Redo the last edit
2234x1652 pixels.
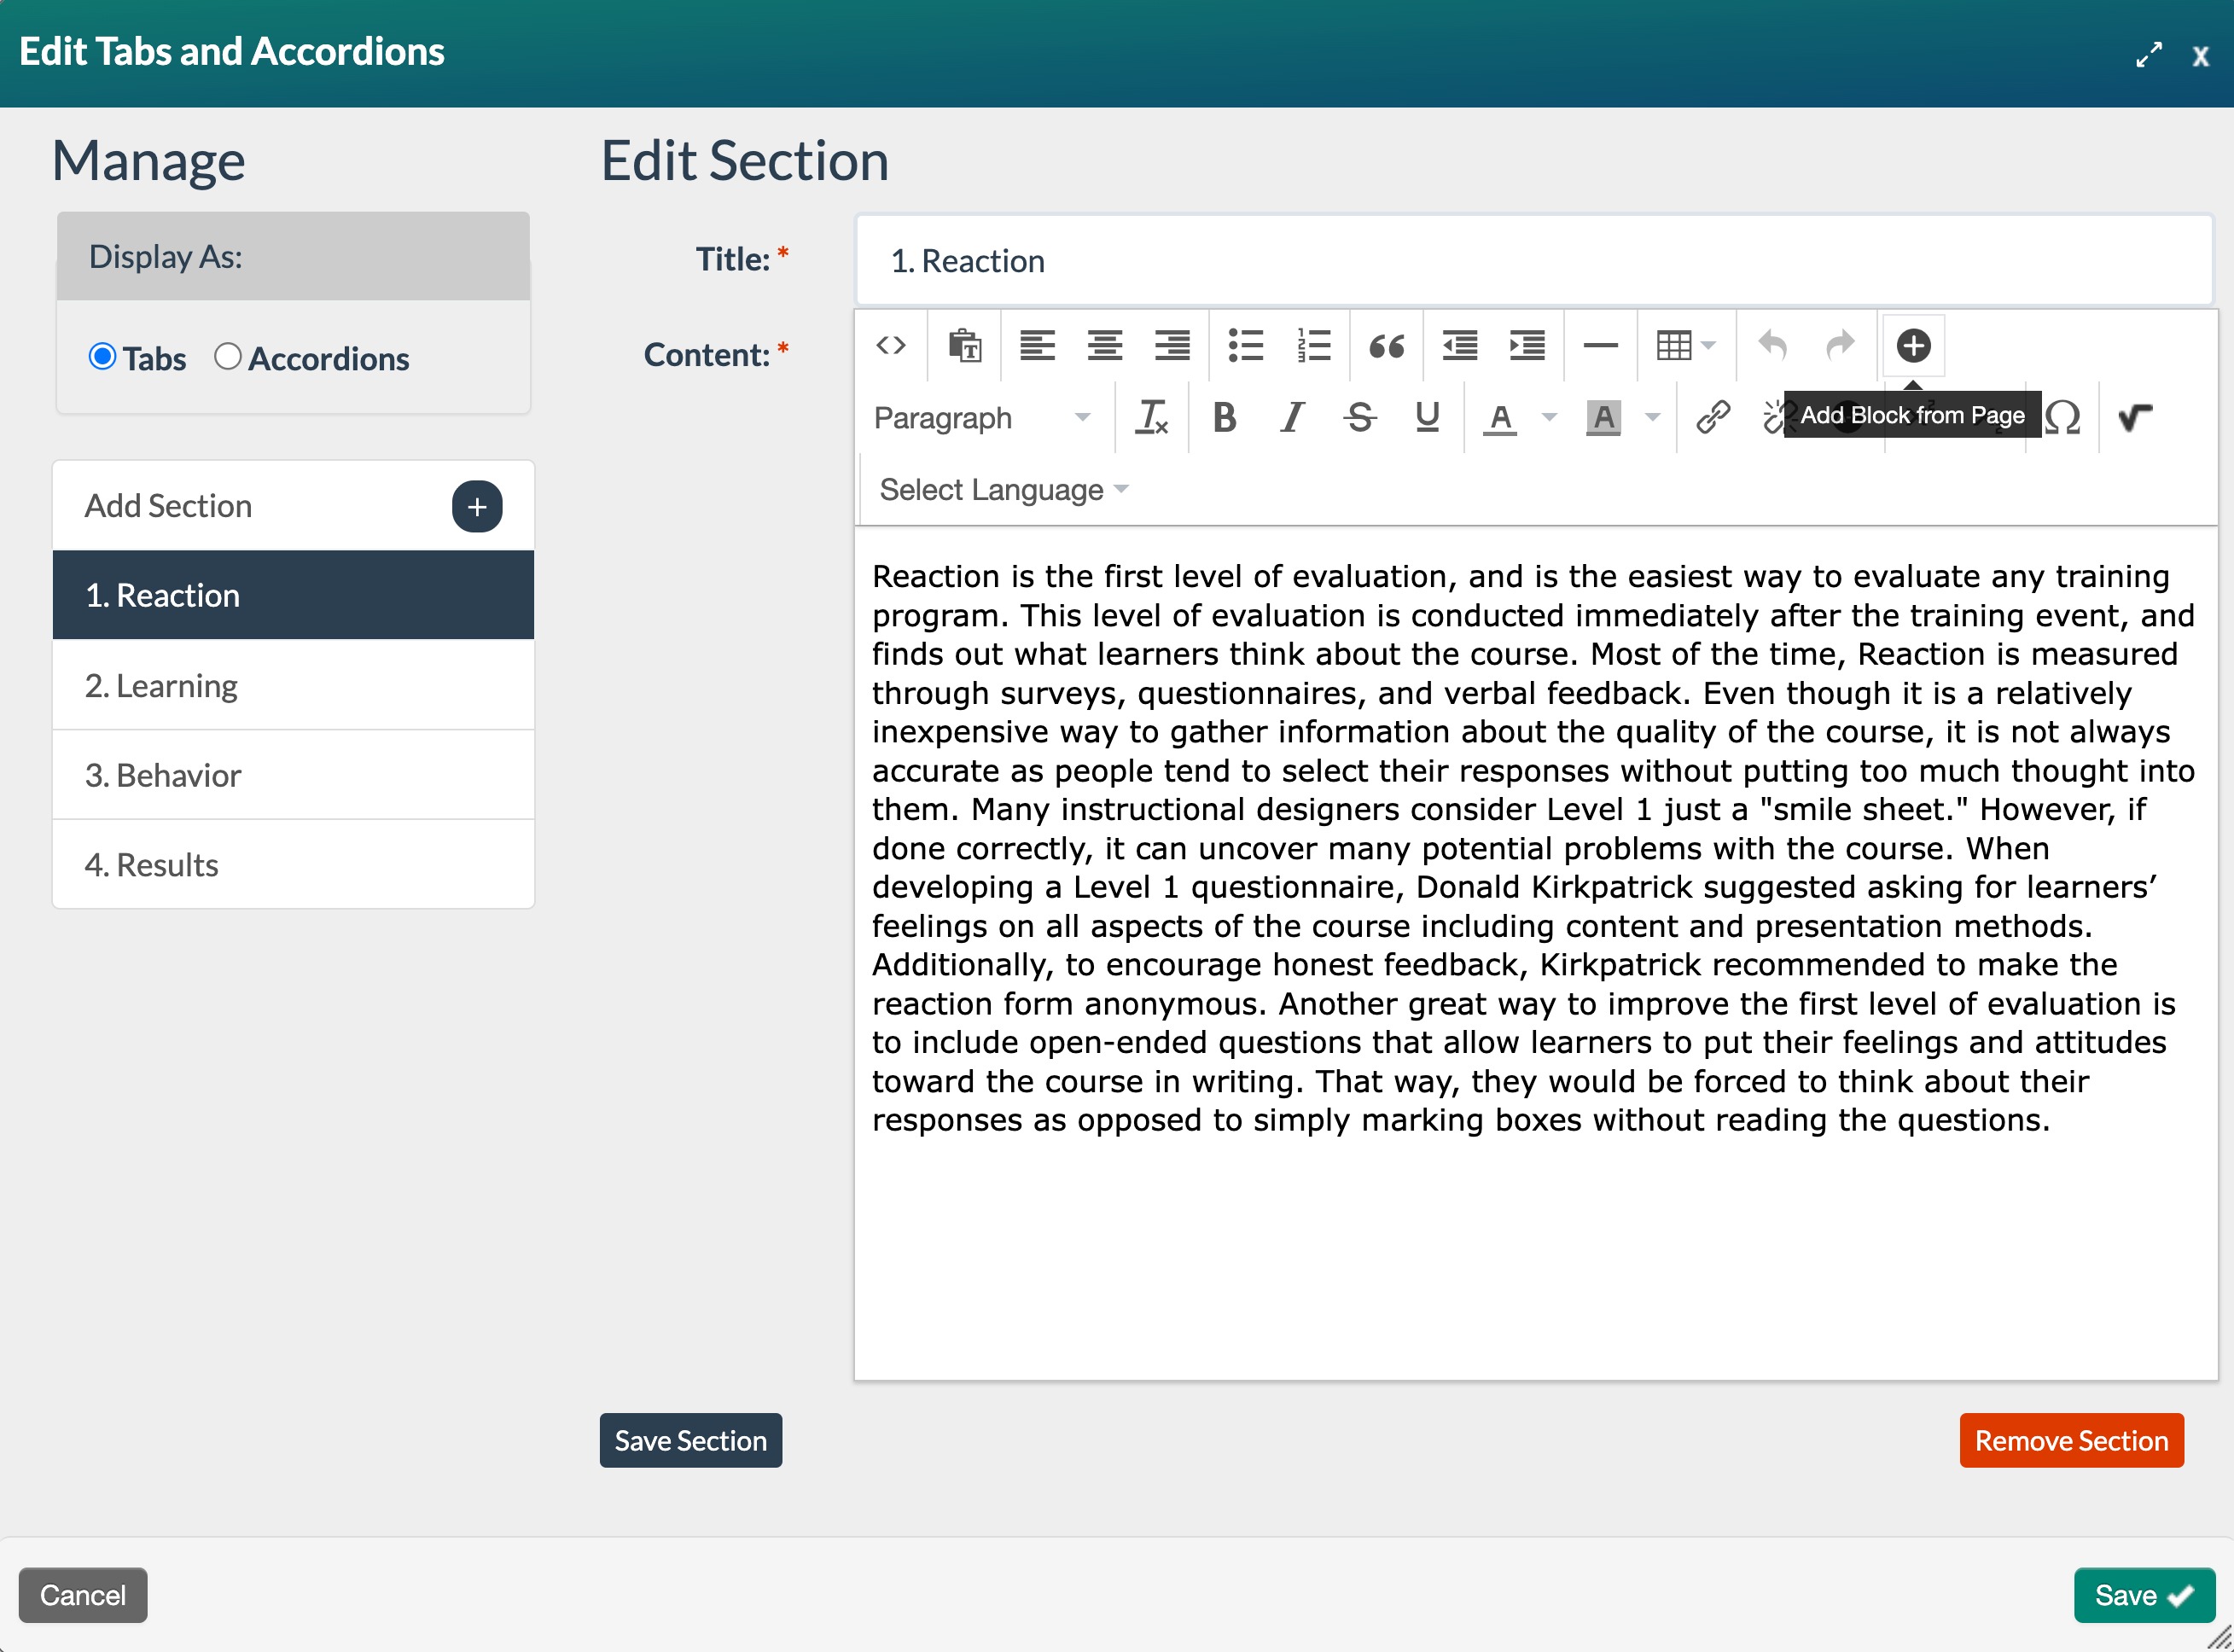1840,346
